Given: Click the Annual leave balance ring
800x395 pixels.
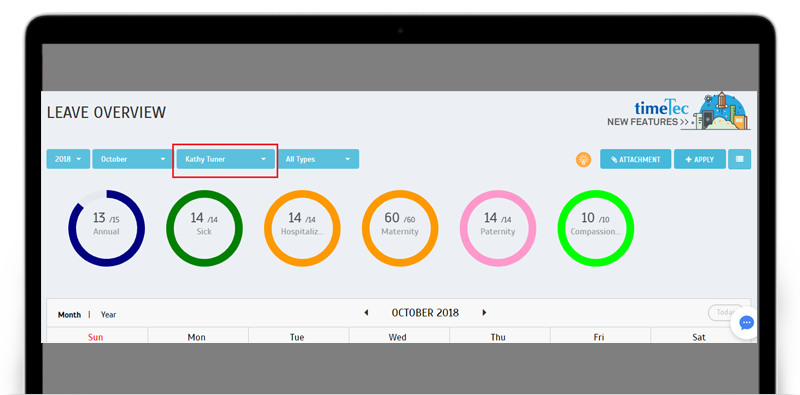Looking at the screenshot, I should (107, 228).
